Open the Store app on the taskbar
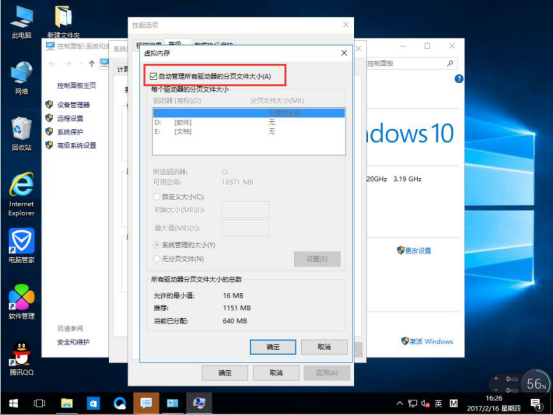553x415 pixels. [93, 403]
